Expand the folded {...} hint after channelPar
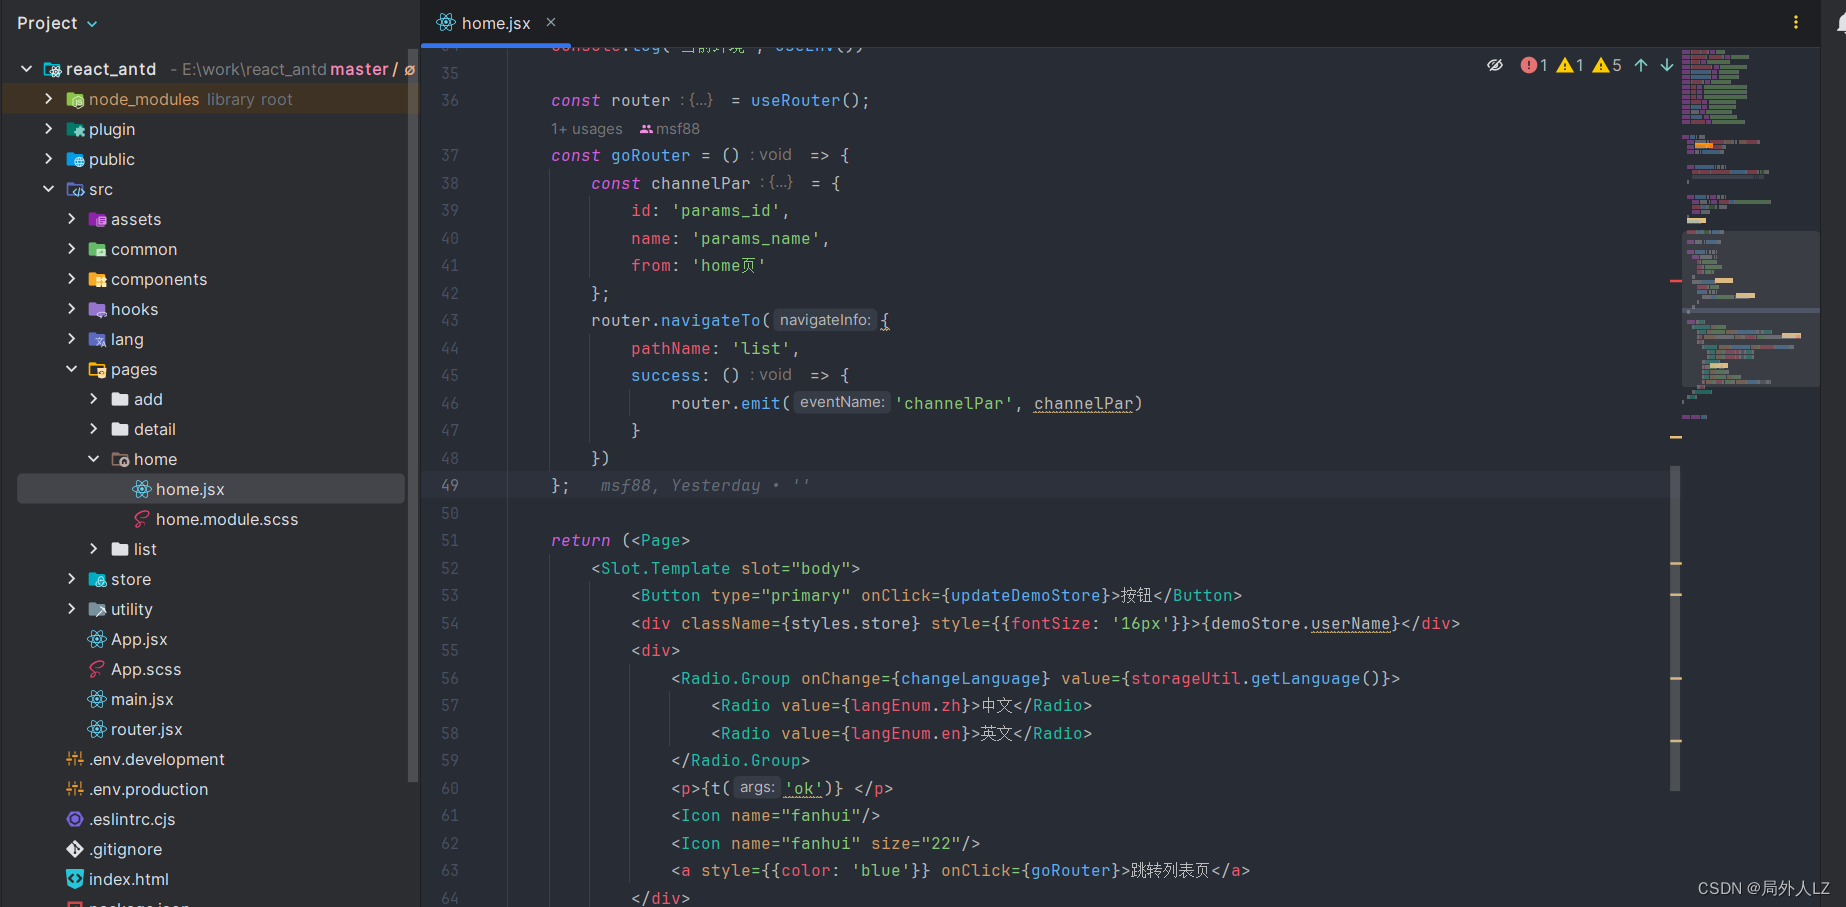The image size is (1846, 907). 781,183
